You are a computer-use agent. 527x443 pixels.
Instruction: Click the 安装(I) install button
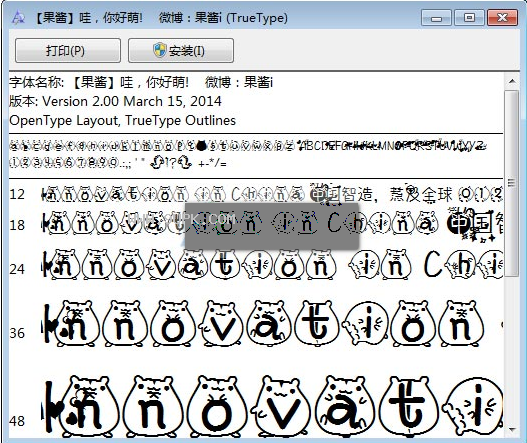[x=180, y=51]
